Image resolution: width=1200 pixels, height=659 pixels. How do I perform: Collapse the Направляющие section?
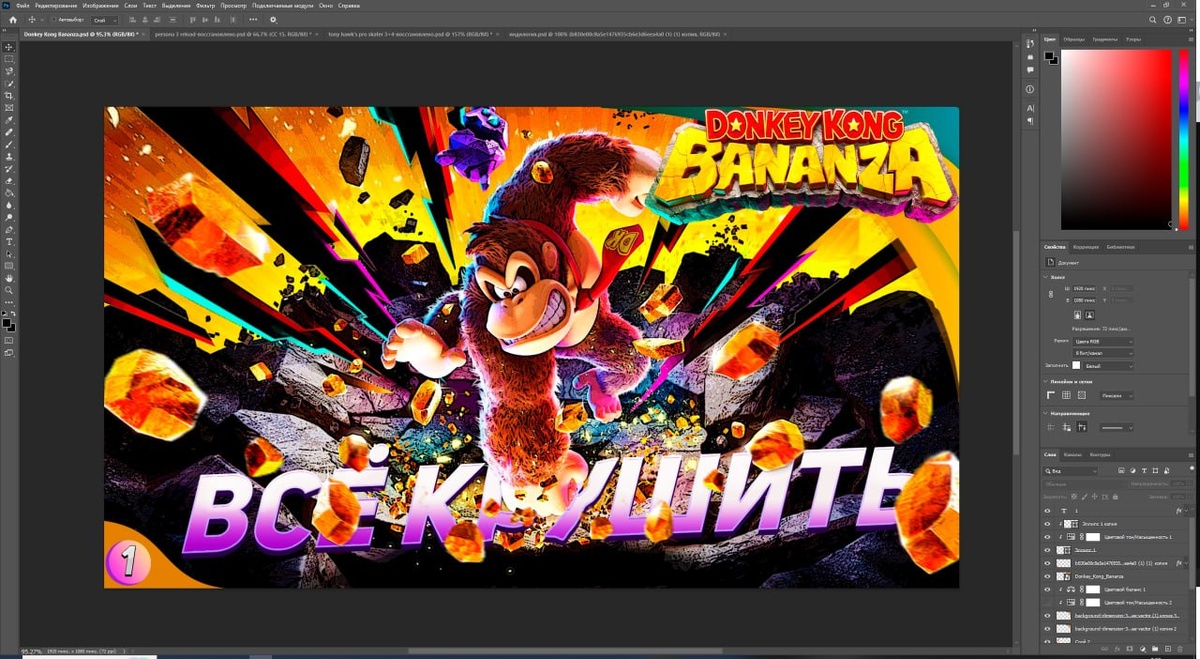1045,414
